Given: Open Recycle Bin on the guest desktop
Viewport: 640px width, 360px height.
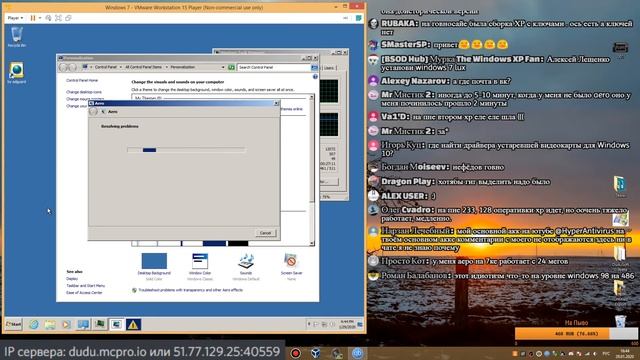Looking at the screenshot, I should click(x=17, y=37).
